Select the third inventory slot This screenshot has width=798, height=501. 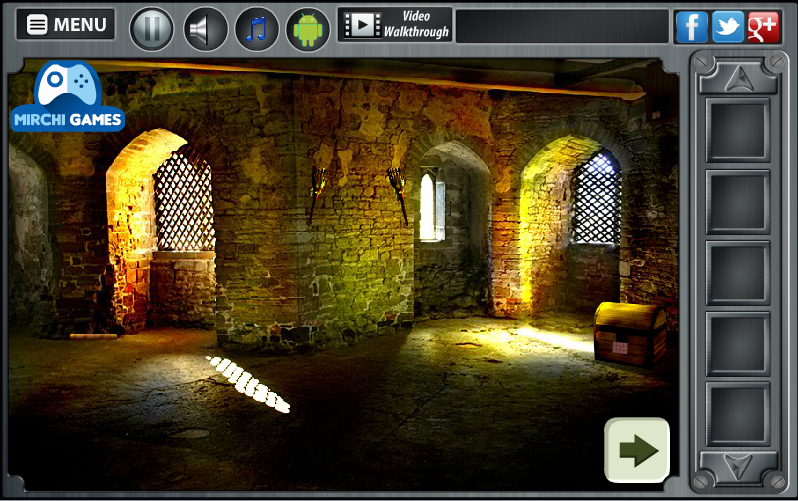737,273
